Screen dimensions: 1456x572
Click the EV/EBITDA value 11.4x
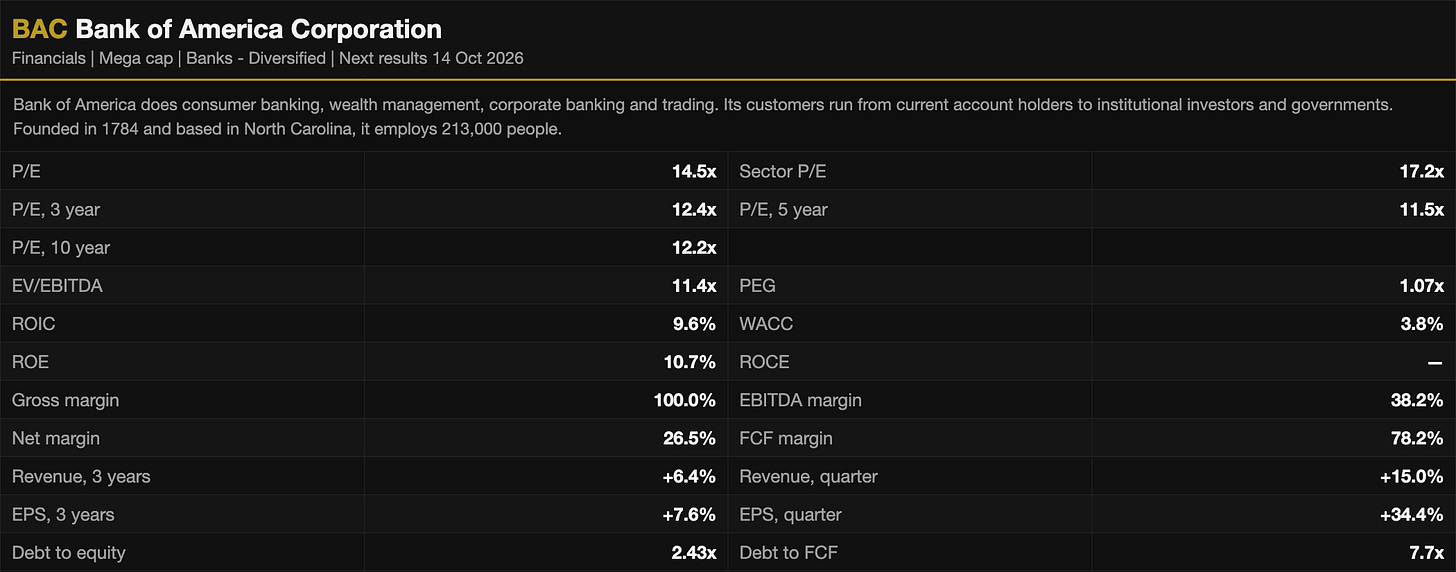694,286
